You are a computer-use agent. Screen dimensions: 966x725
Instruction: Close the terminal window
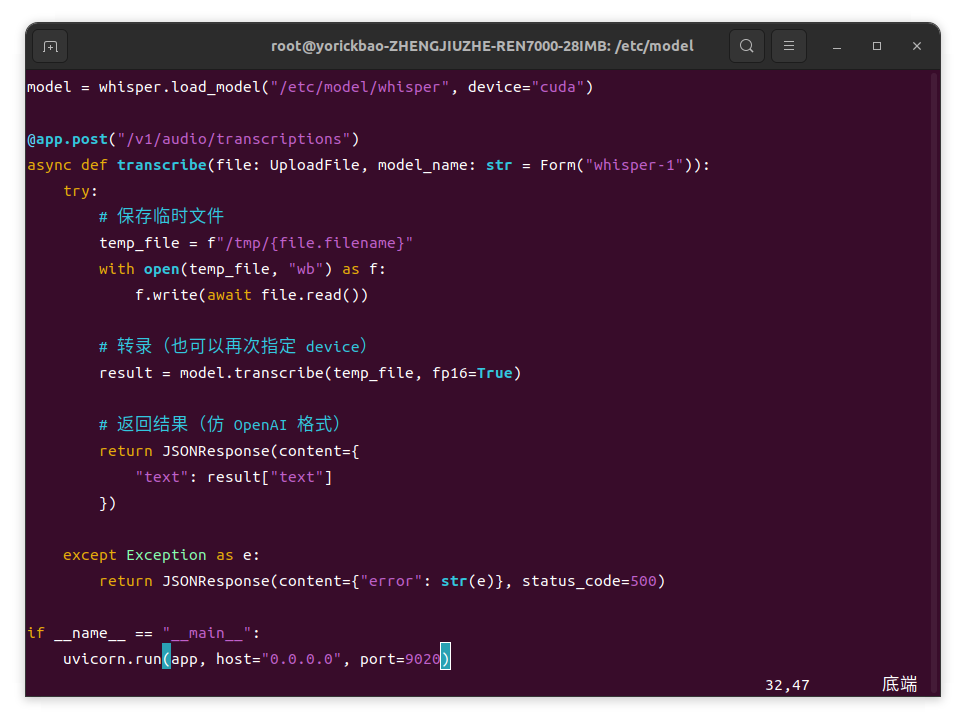(x=917, y=46)
